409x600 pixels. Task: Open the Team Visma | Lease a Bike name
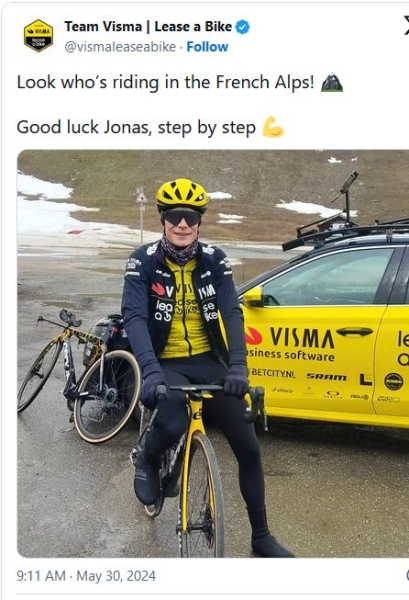pyautogui.click(x=148, y=26)
